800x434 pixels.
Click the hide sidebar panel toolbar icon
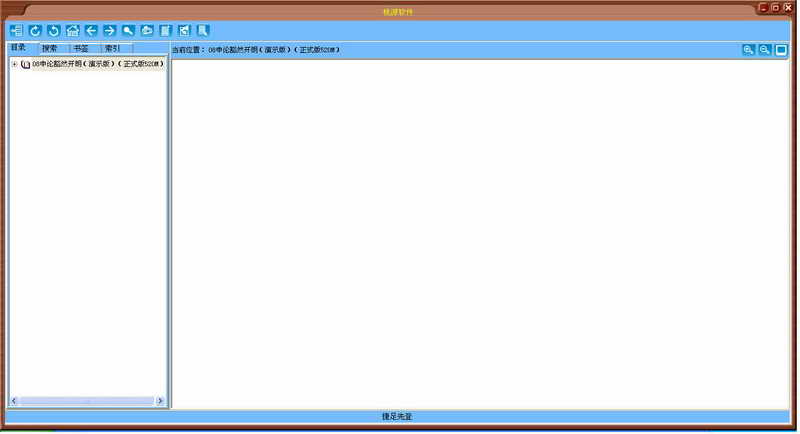16,31
